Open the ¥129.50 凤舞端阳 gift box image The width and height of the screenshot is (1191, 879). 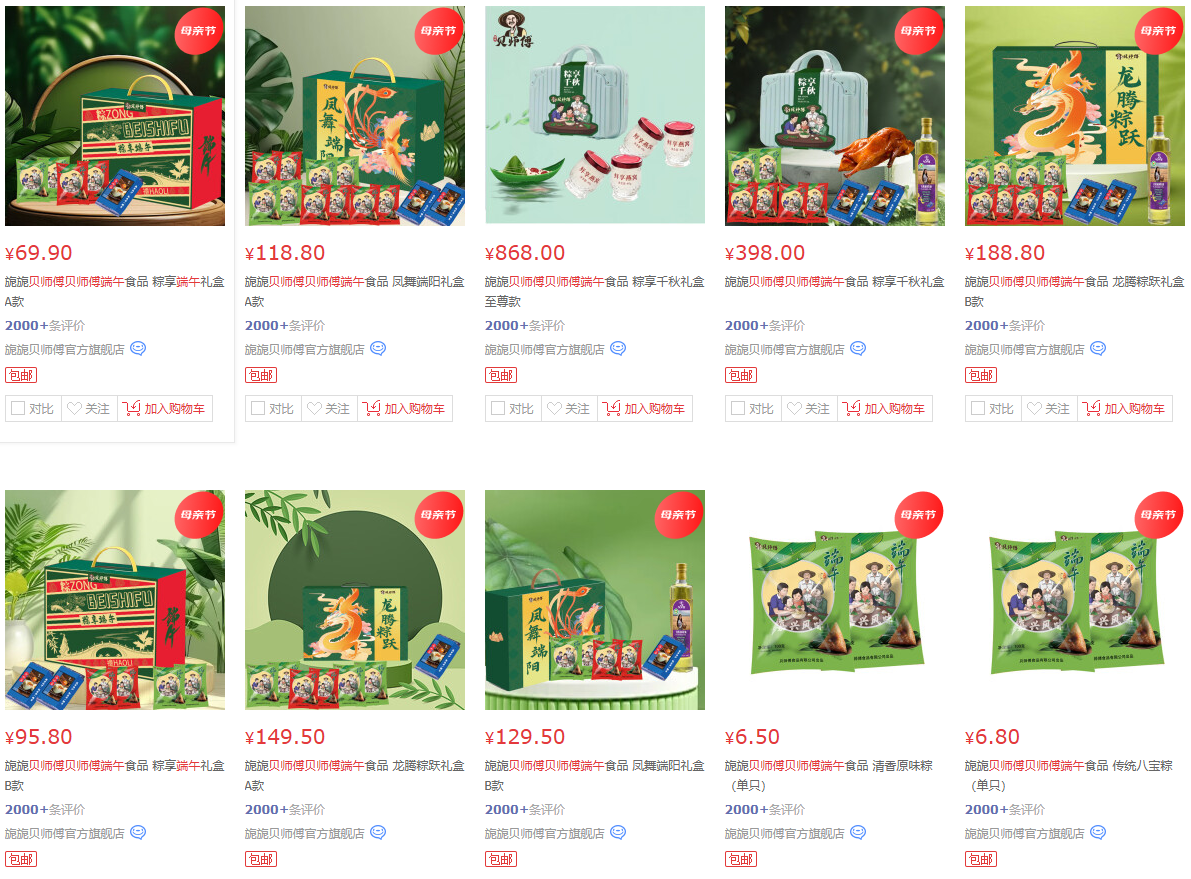pos(595,600)
